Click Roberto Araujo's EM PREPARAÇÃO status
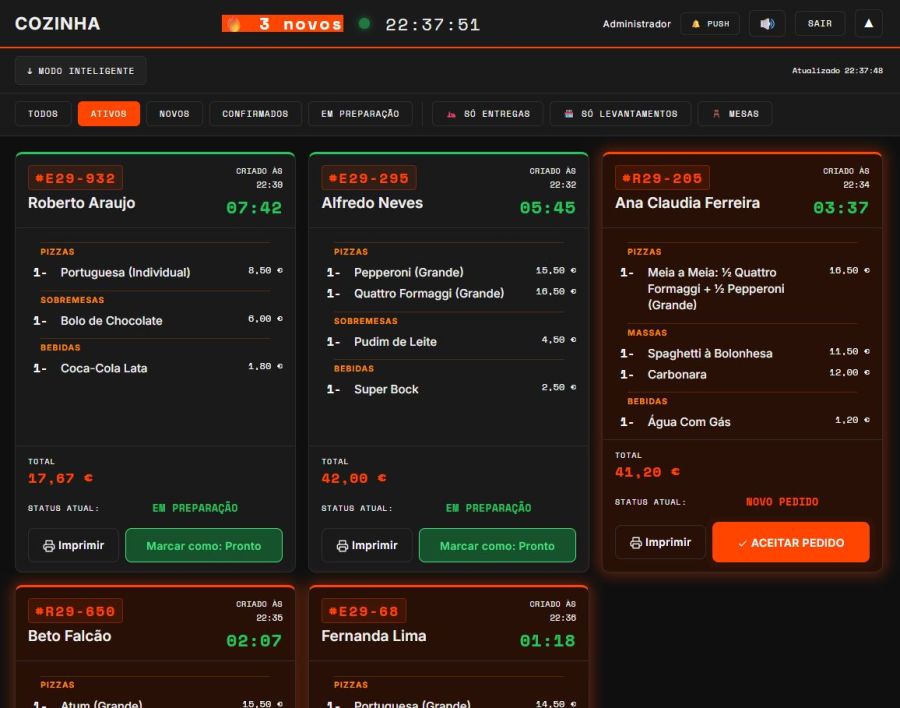Viewport: 900px width, 708px height. coord(195,508)
